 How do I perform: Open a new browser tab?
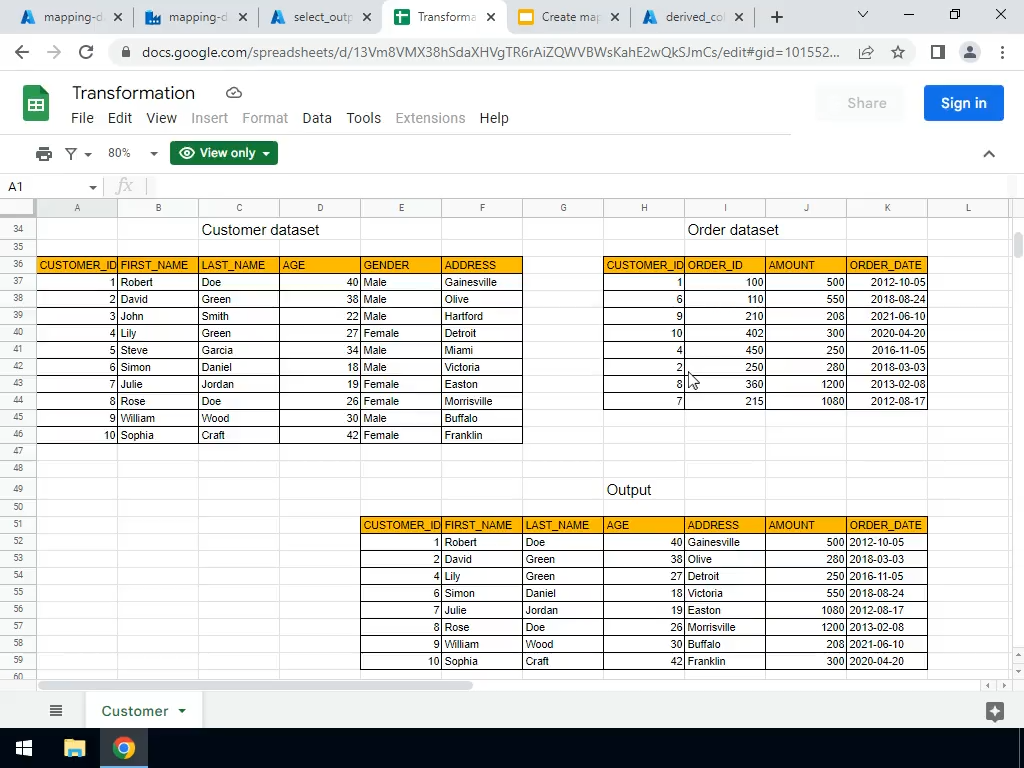[x=776, y=18]
